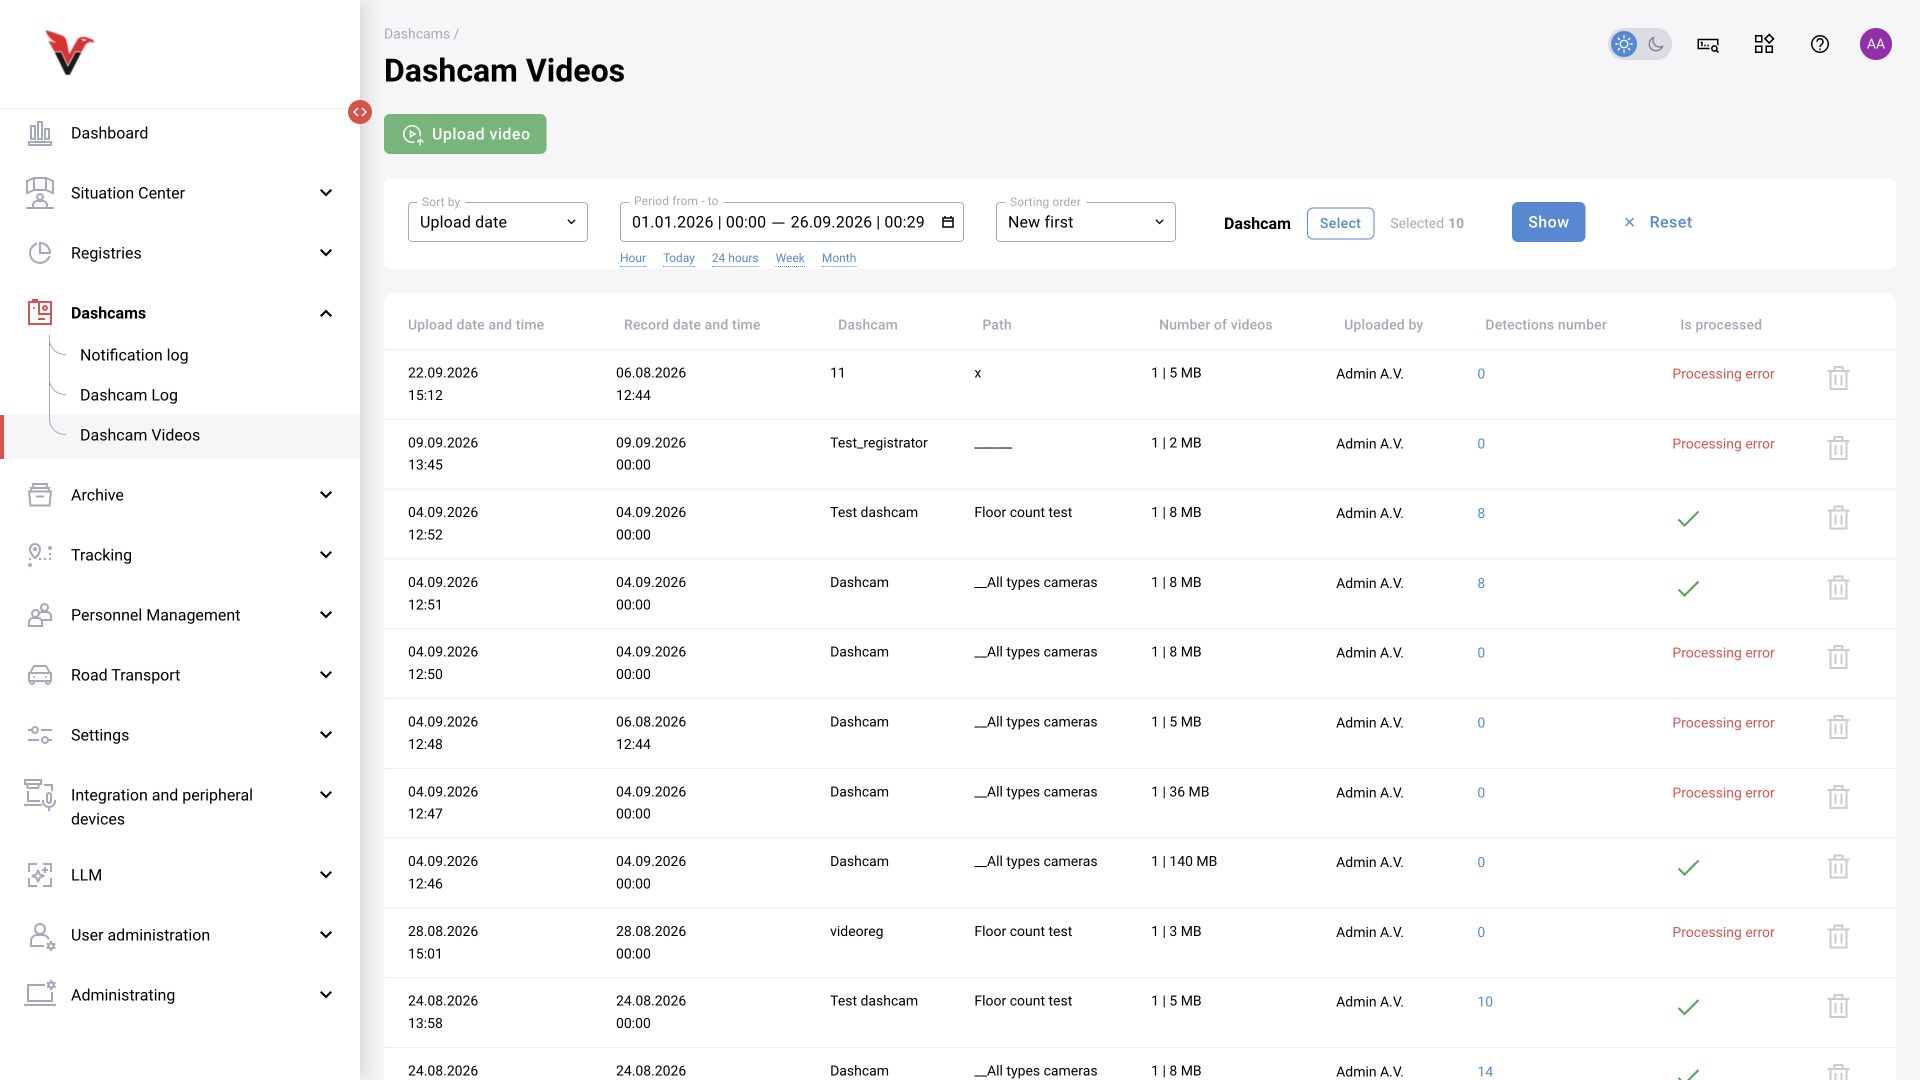Open detections count 10 link

(x=1485, y=1001)
